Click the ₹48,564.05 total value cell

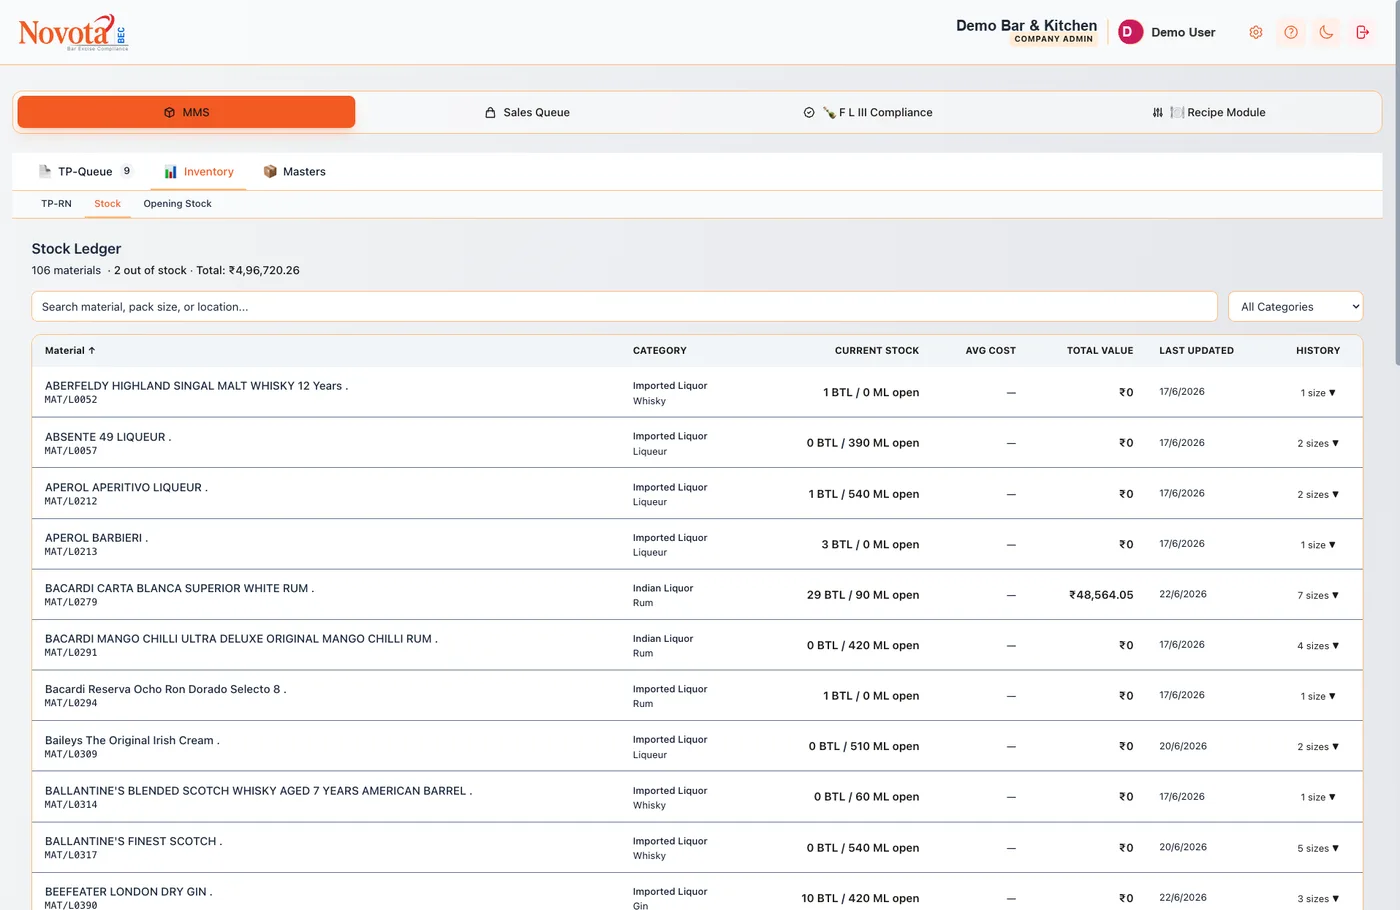click(1101, 595)
